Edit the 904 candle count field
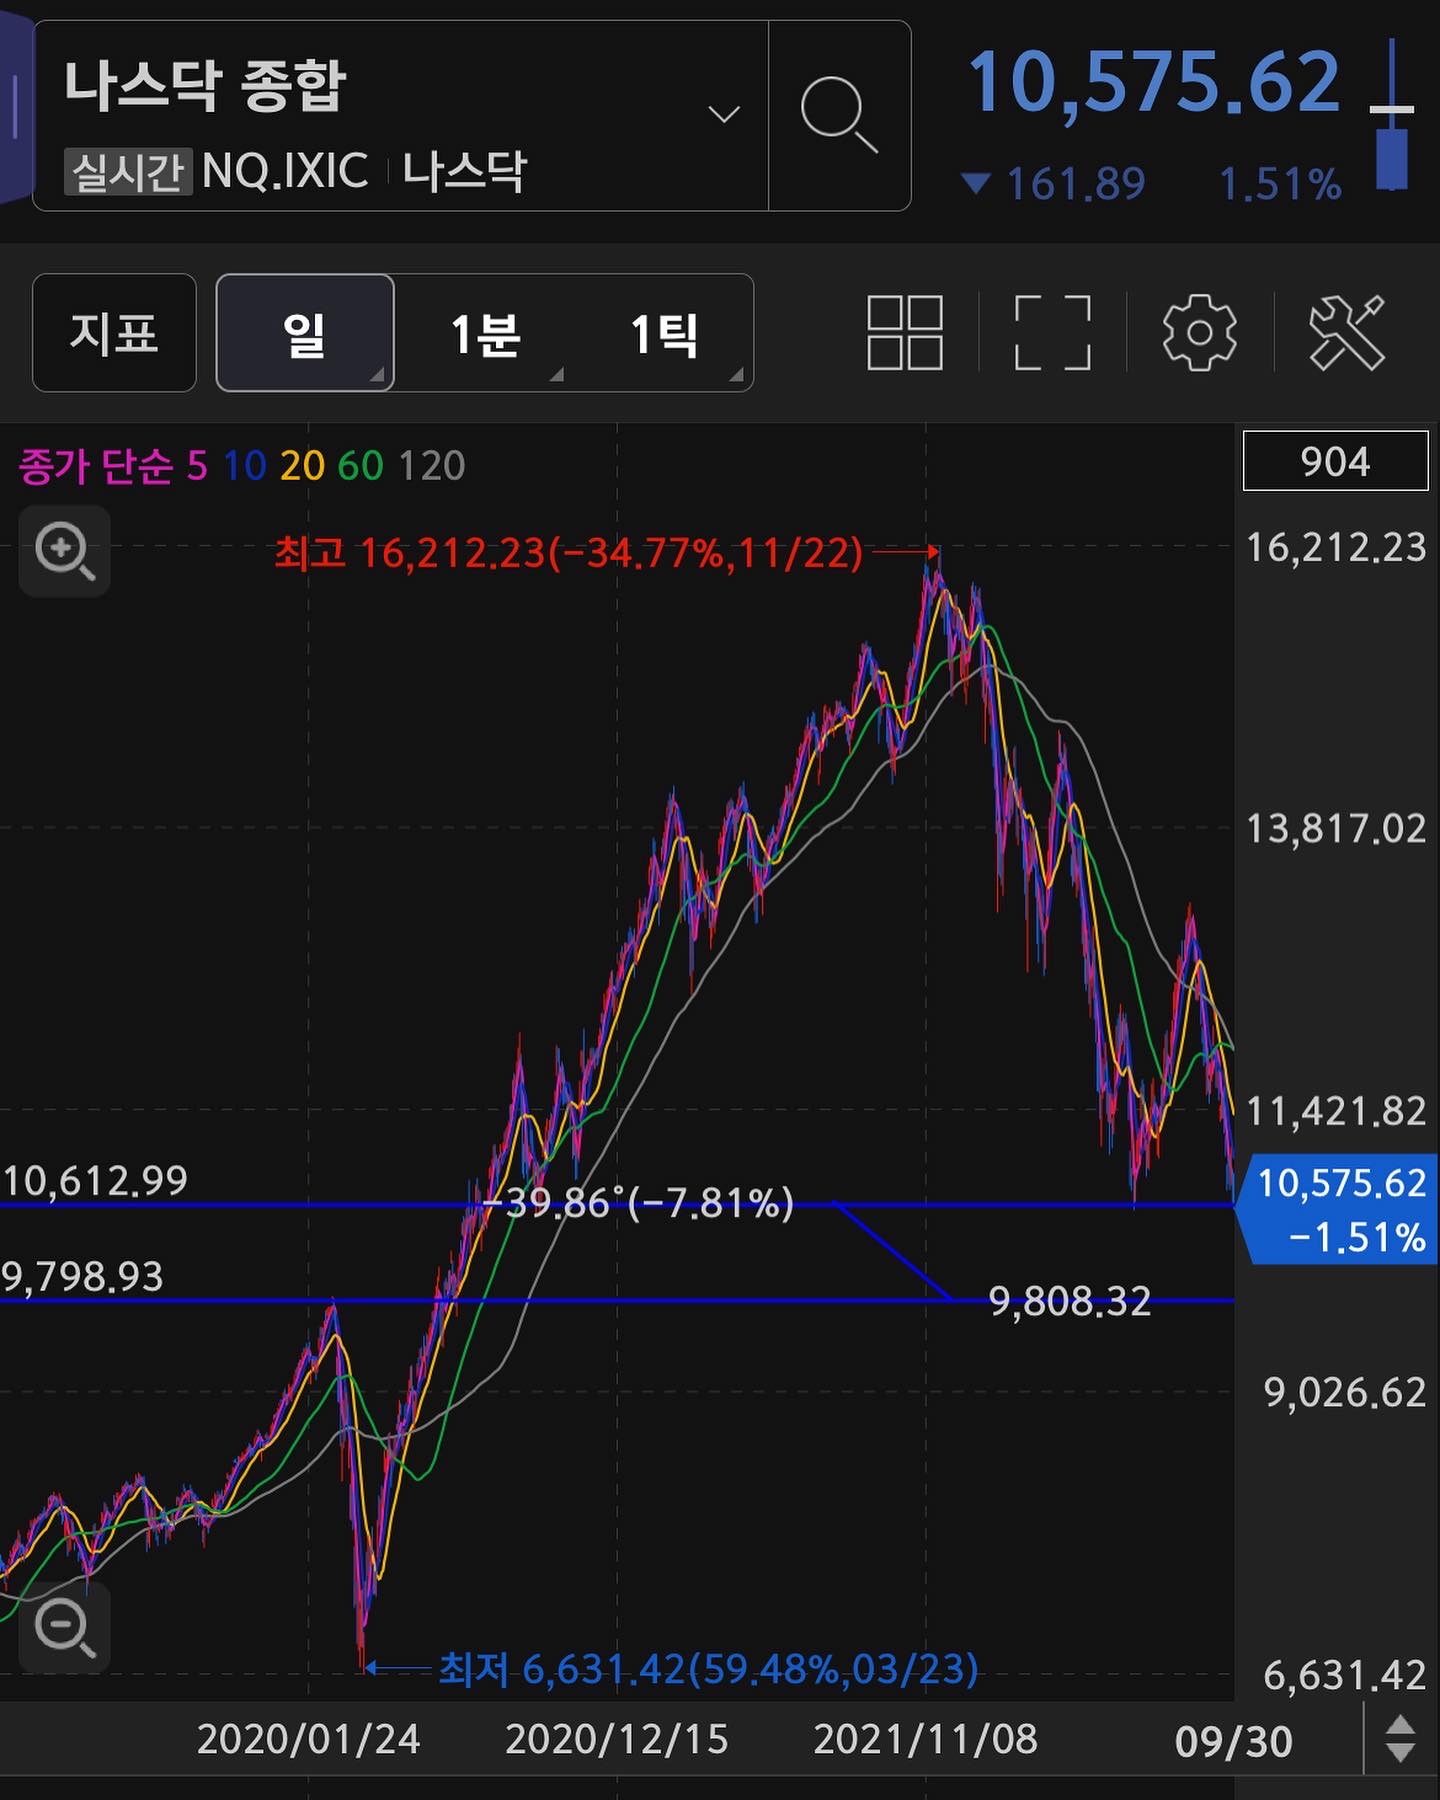This screenshot has width=1440, height=1800. point(1335,461)
